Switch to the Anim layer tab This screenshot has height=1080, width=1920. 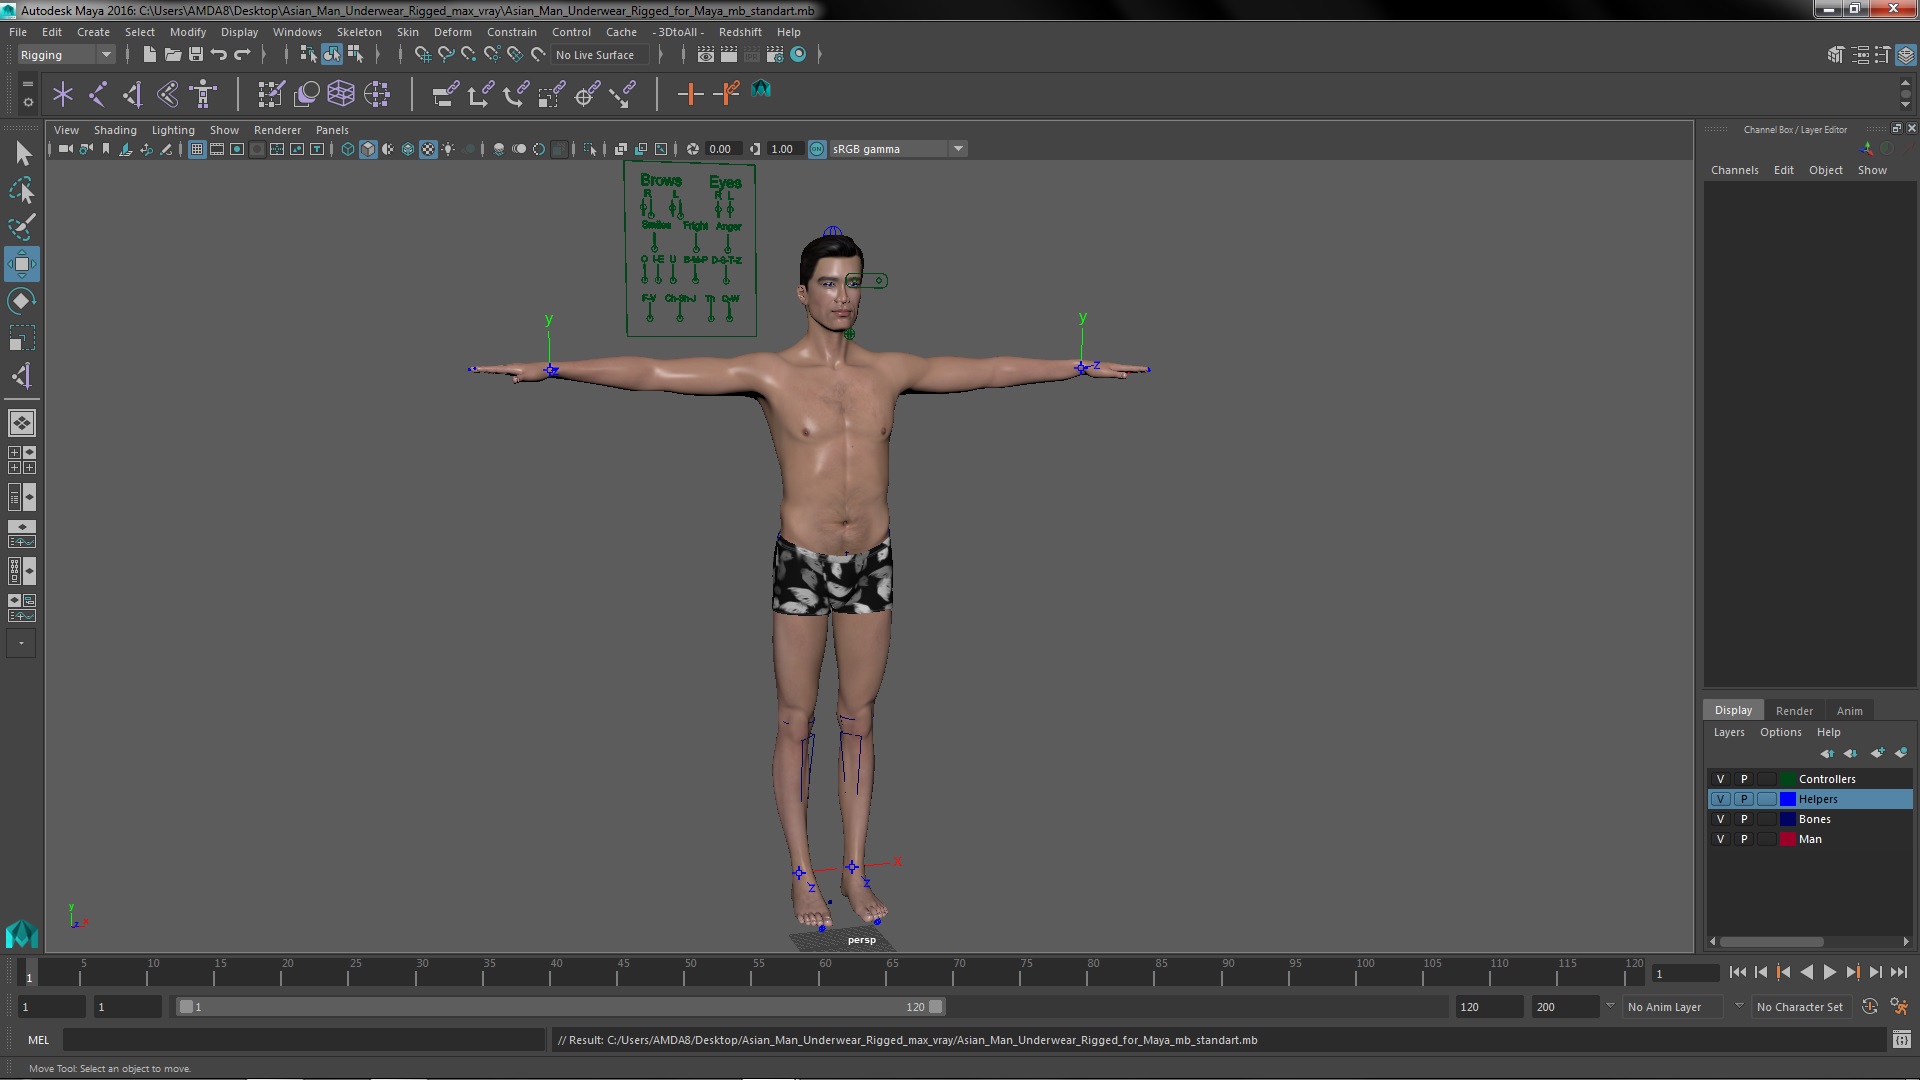(x=1849, y=711)
